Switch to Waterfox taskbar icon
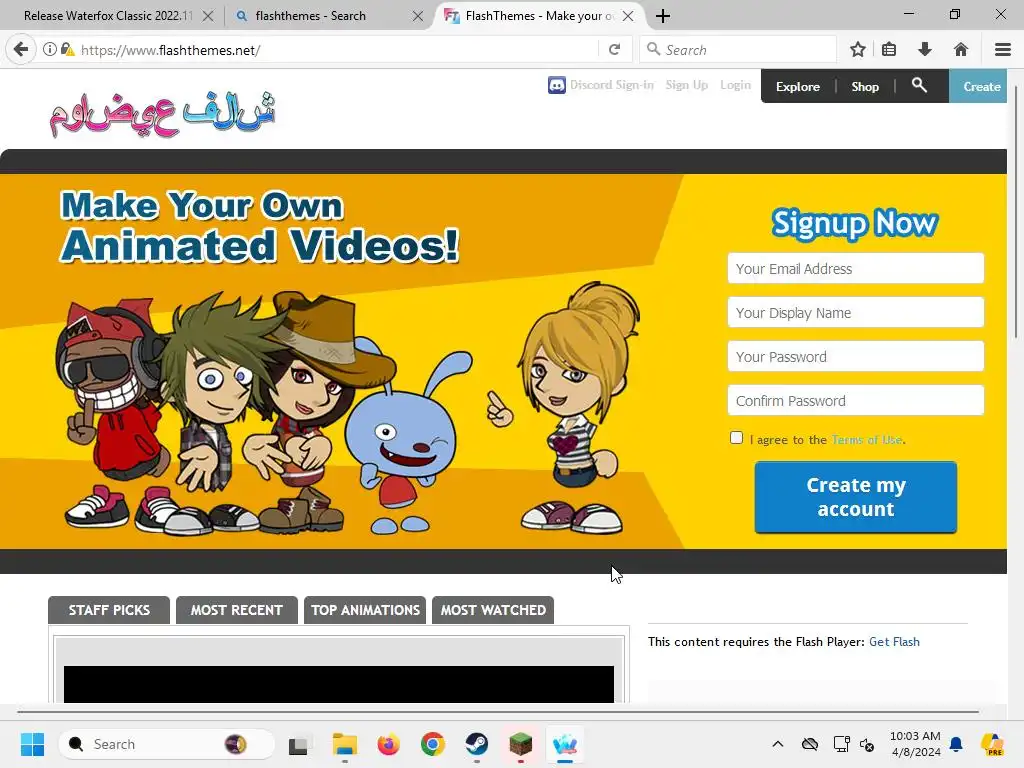 click(x=565, y=744)
